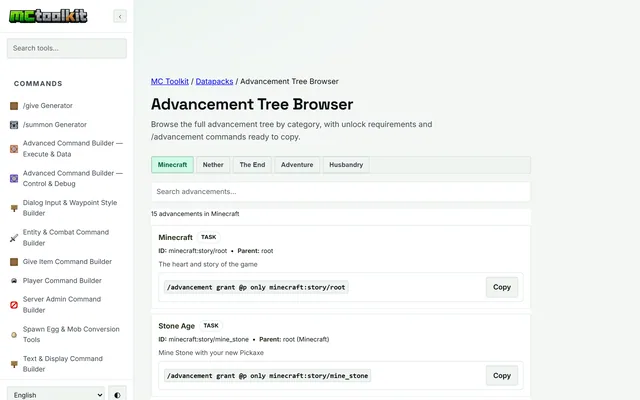Open the English language dropdown
640x400 pixels.
pyautogui.click(x=56, y=395)
